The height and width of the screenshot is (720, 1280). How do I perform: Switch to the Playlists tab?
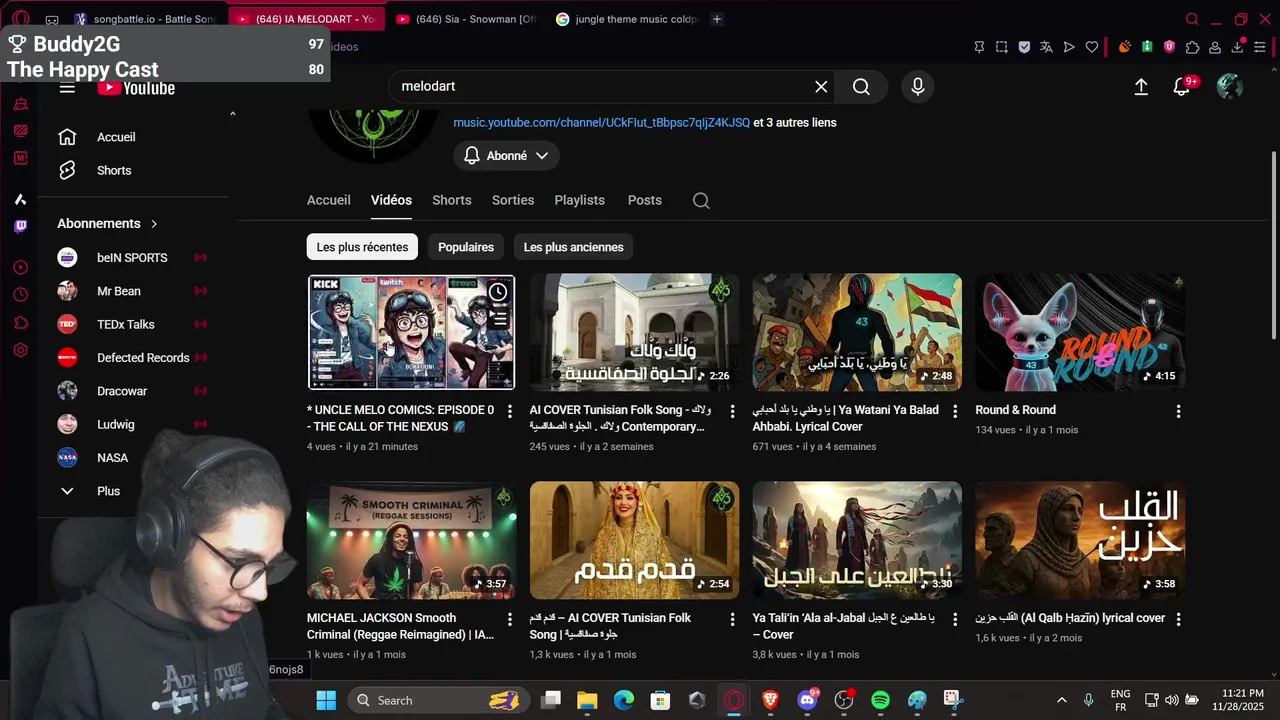coord(579,200)
